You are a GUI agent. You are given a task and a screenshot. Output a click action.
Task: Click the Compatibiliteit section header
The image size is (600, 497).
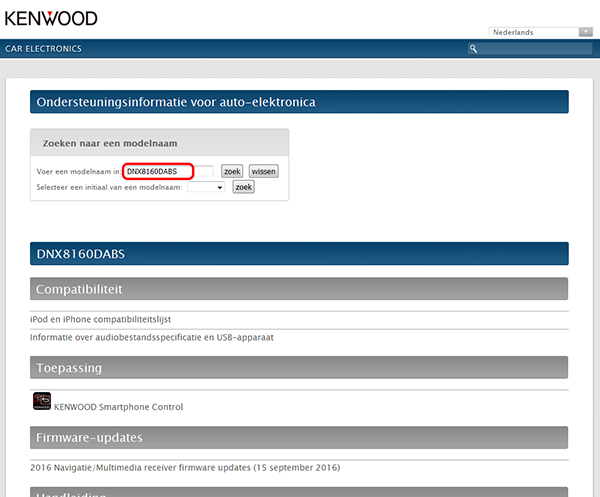pyautogui.click(x=299, y=289)
